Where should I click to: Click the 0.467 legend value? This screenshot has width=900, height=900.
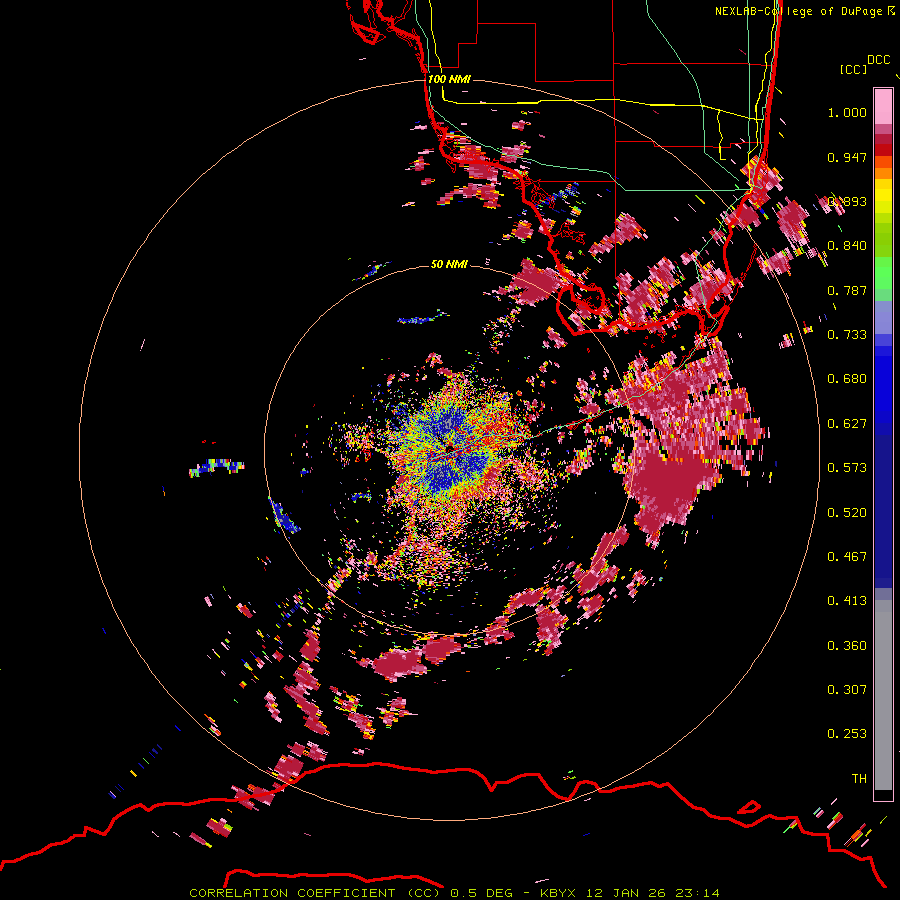[x=847, y=557]
